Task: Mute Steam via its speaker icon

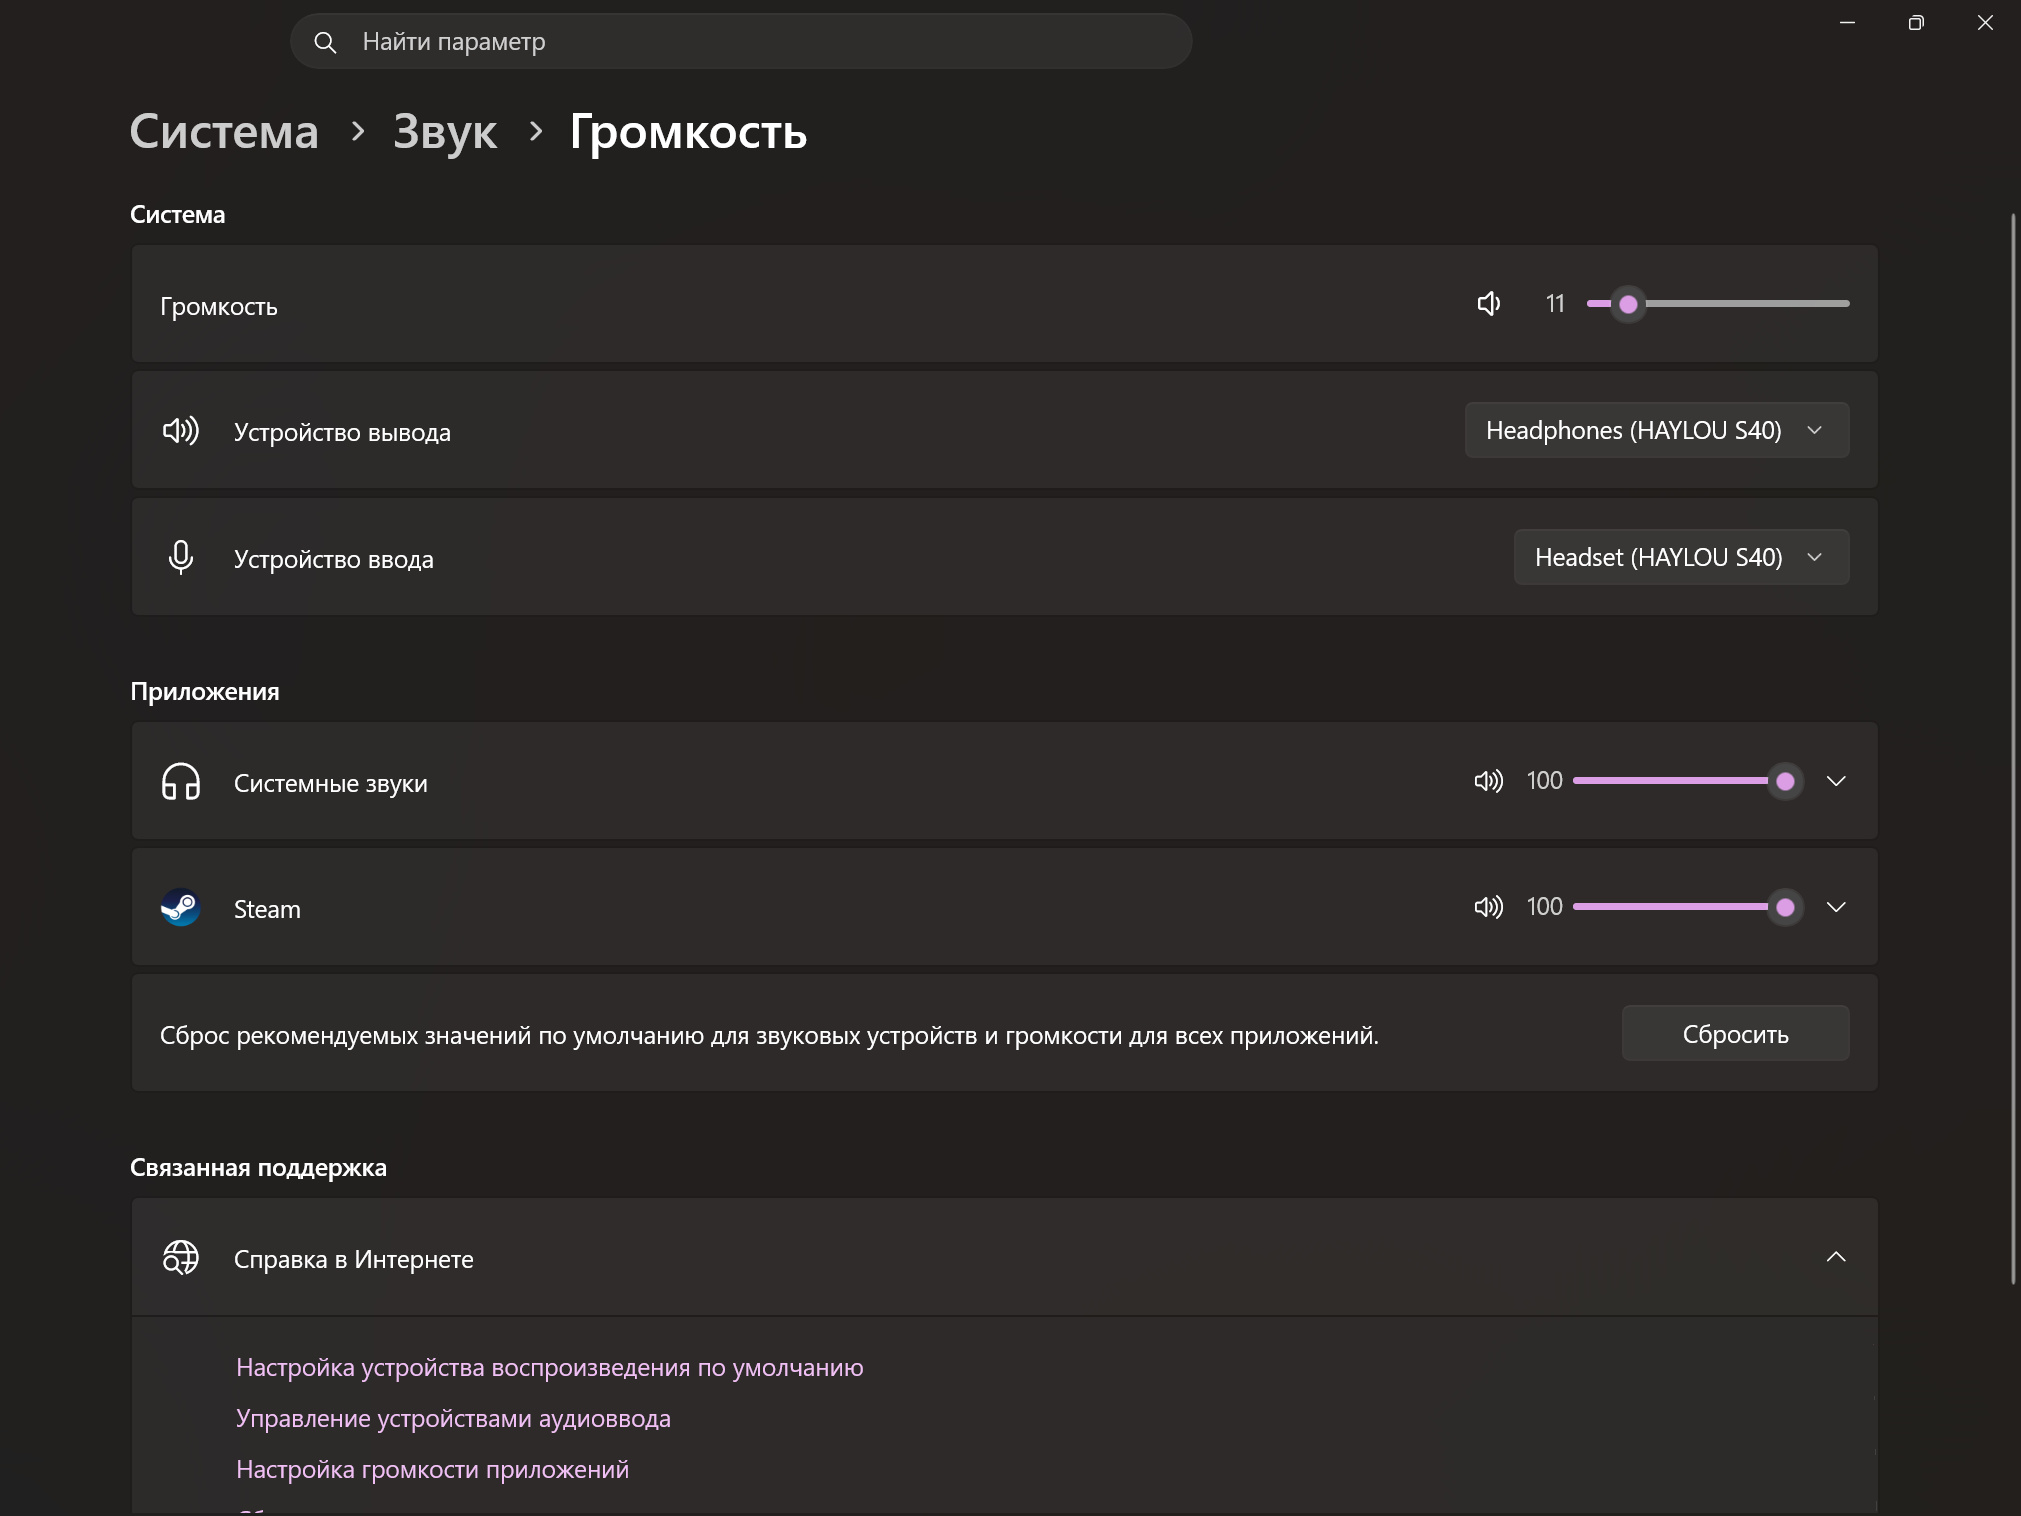Action: (1489, 907)
